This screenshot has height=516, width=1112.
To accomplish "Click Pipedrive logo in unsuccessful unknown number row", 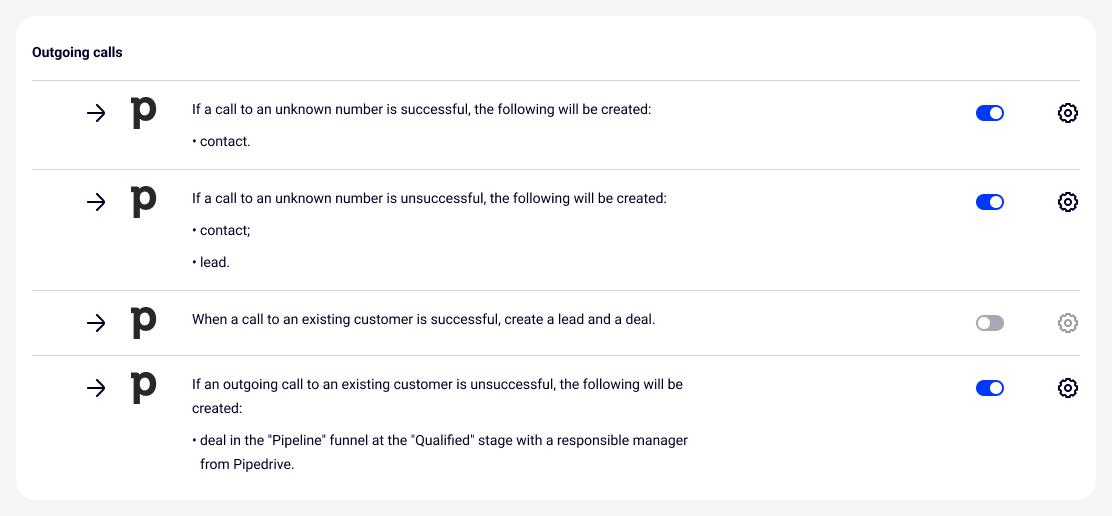I will 144,202.
